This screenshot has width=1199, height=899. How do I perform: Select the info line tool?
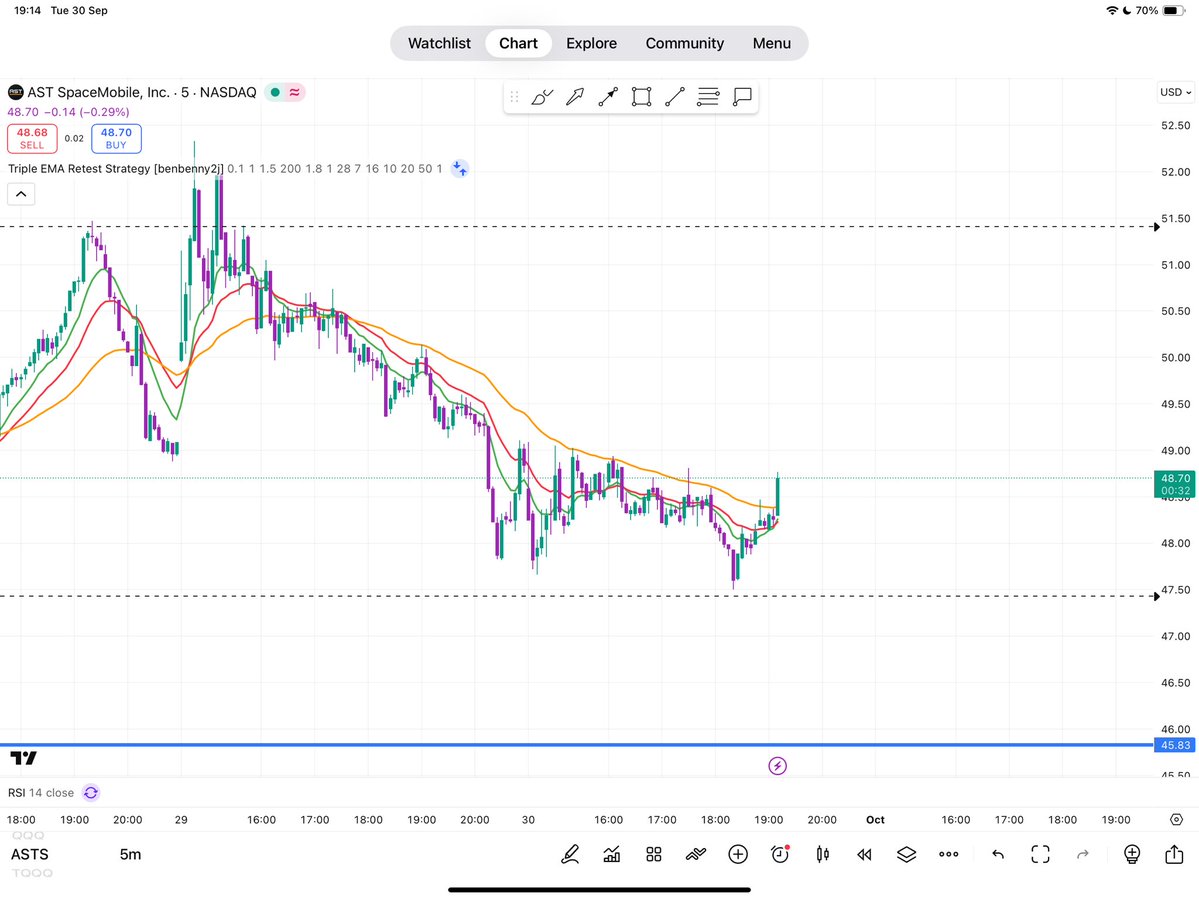click(x=608, y=97)
